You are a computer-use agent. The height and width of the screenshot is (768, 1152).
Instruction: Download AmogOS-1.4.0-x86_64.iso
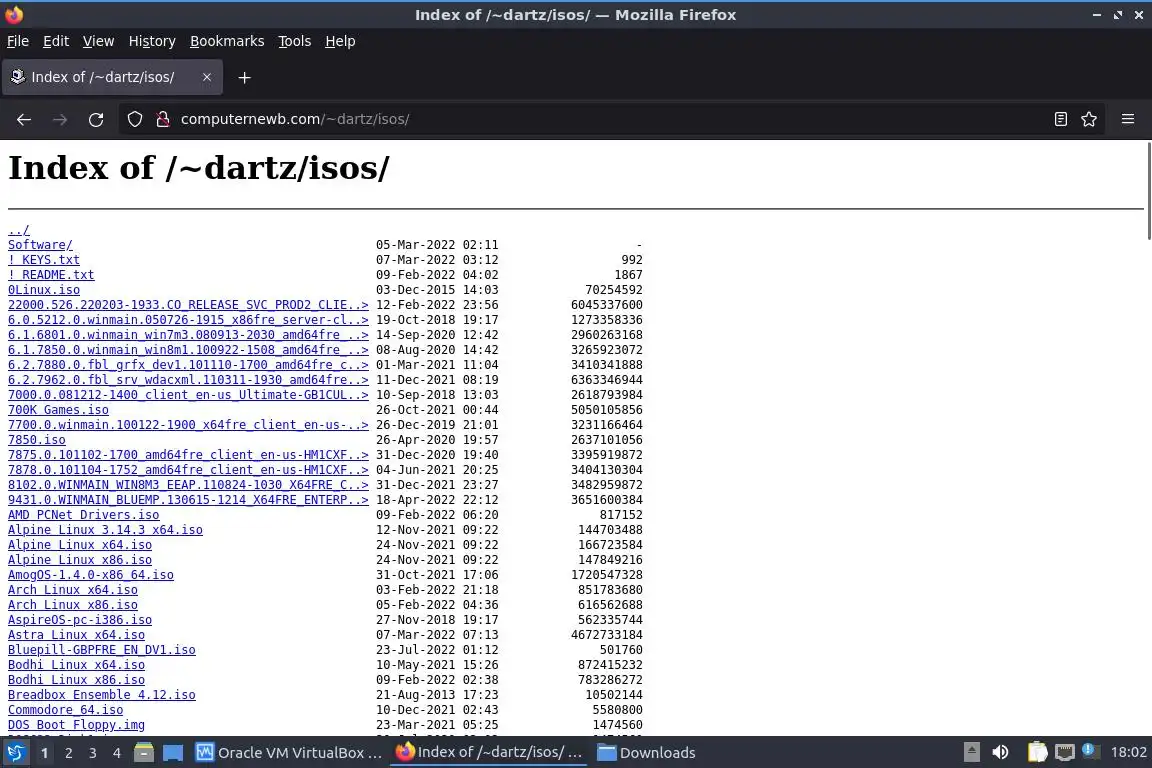[91, 575]
